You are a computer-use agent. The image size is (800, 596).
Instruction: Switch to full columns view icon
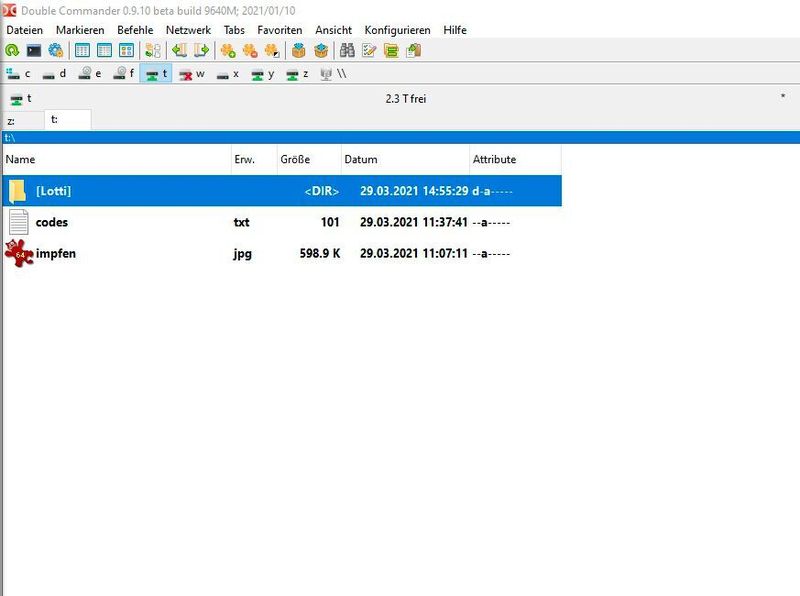[x=104, y=51]
